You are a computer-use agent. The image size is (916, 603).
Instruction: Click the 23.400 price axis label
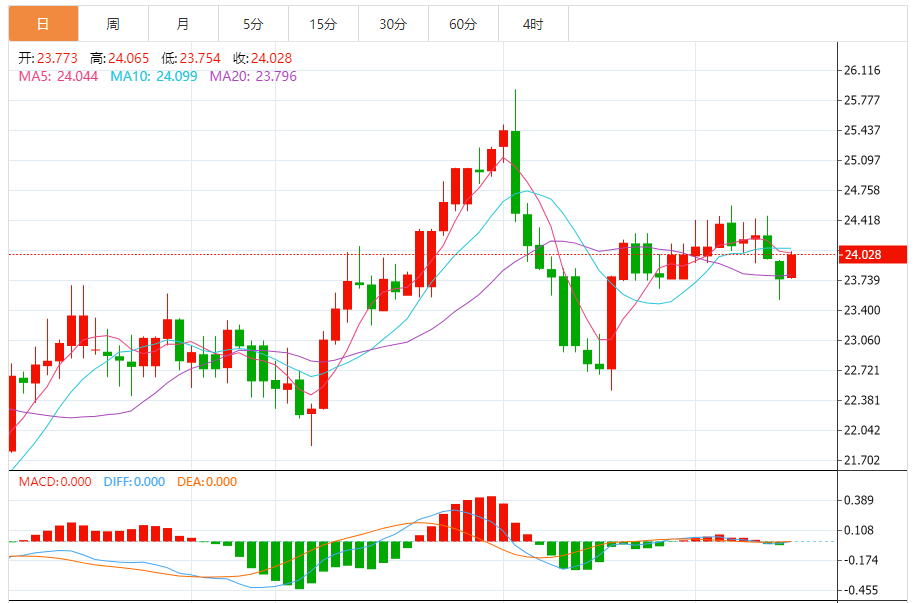tap(862, 310)
